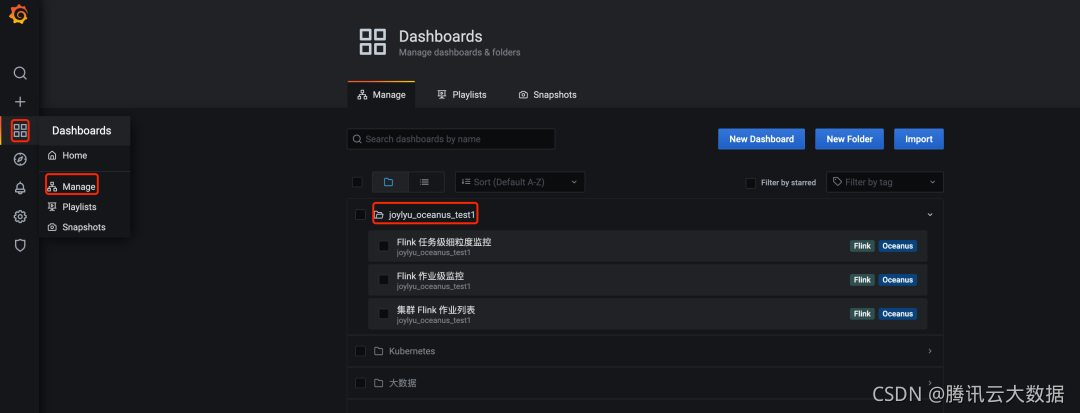
Task: Enable the Filter by starred checkbox
Action: (751, 182)
